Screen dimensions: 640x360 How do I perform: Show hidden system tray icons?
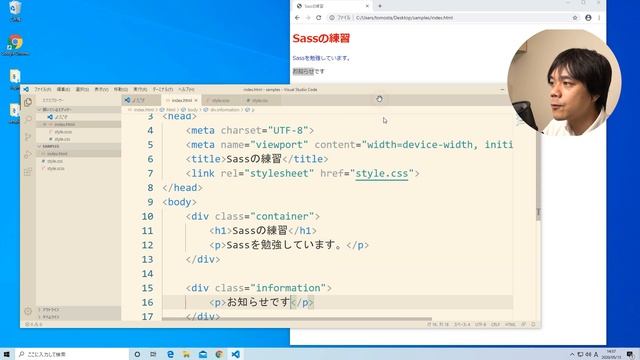(572, 354)
